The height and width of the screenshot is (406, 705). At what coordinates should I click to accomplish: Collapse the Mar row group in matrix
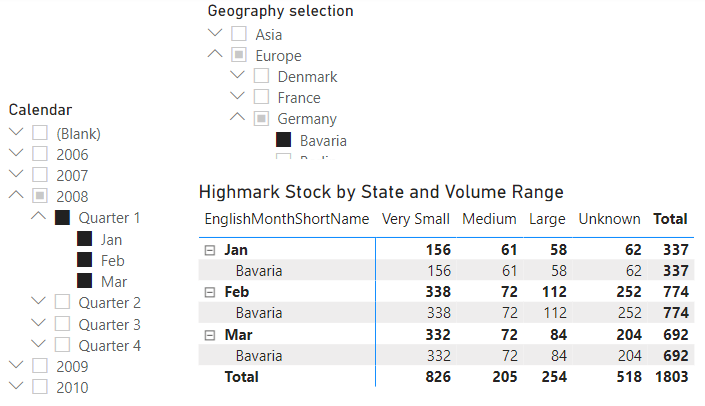click(210, 334)
